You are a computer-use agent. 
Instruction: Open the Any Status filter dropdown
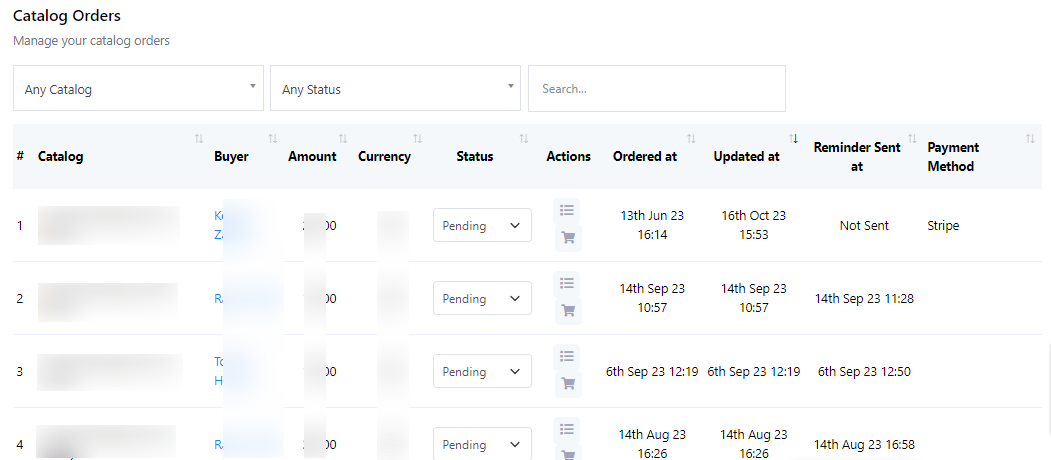(x=395, y=89)
